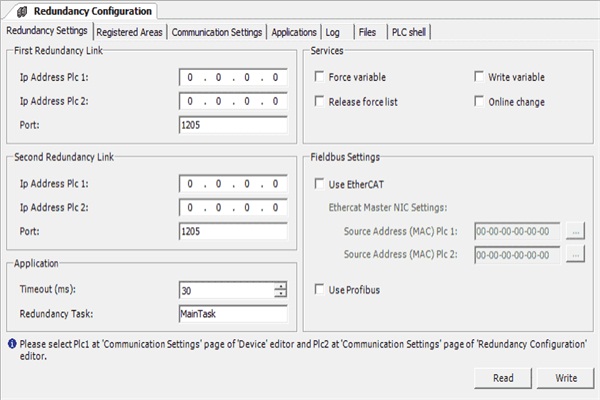The height and width of the screenshot is (400, 600).
Task: Decrease the Timeout value with down arrow
Action: pos(280,294)
